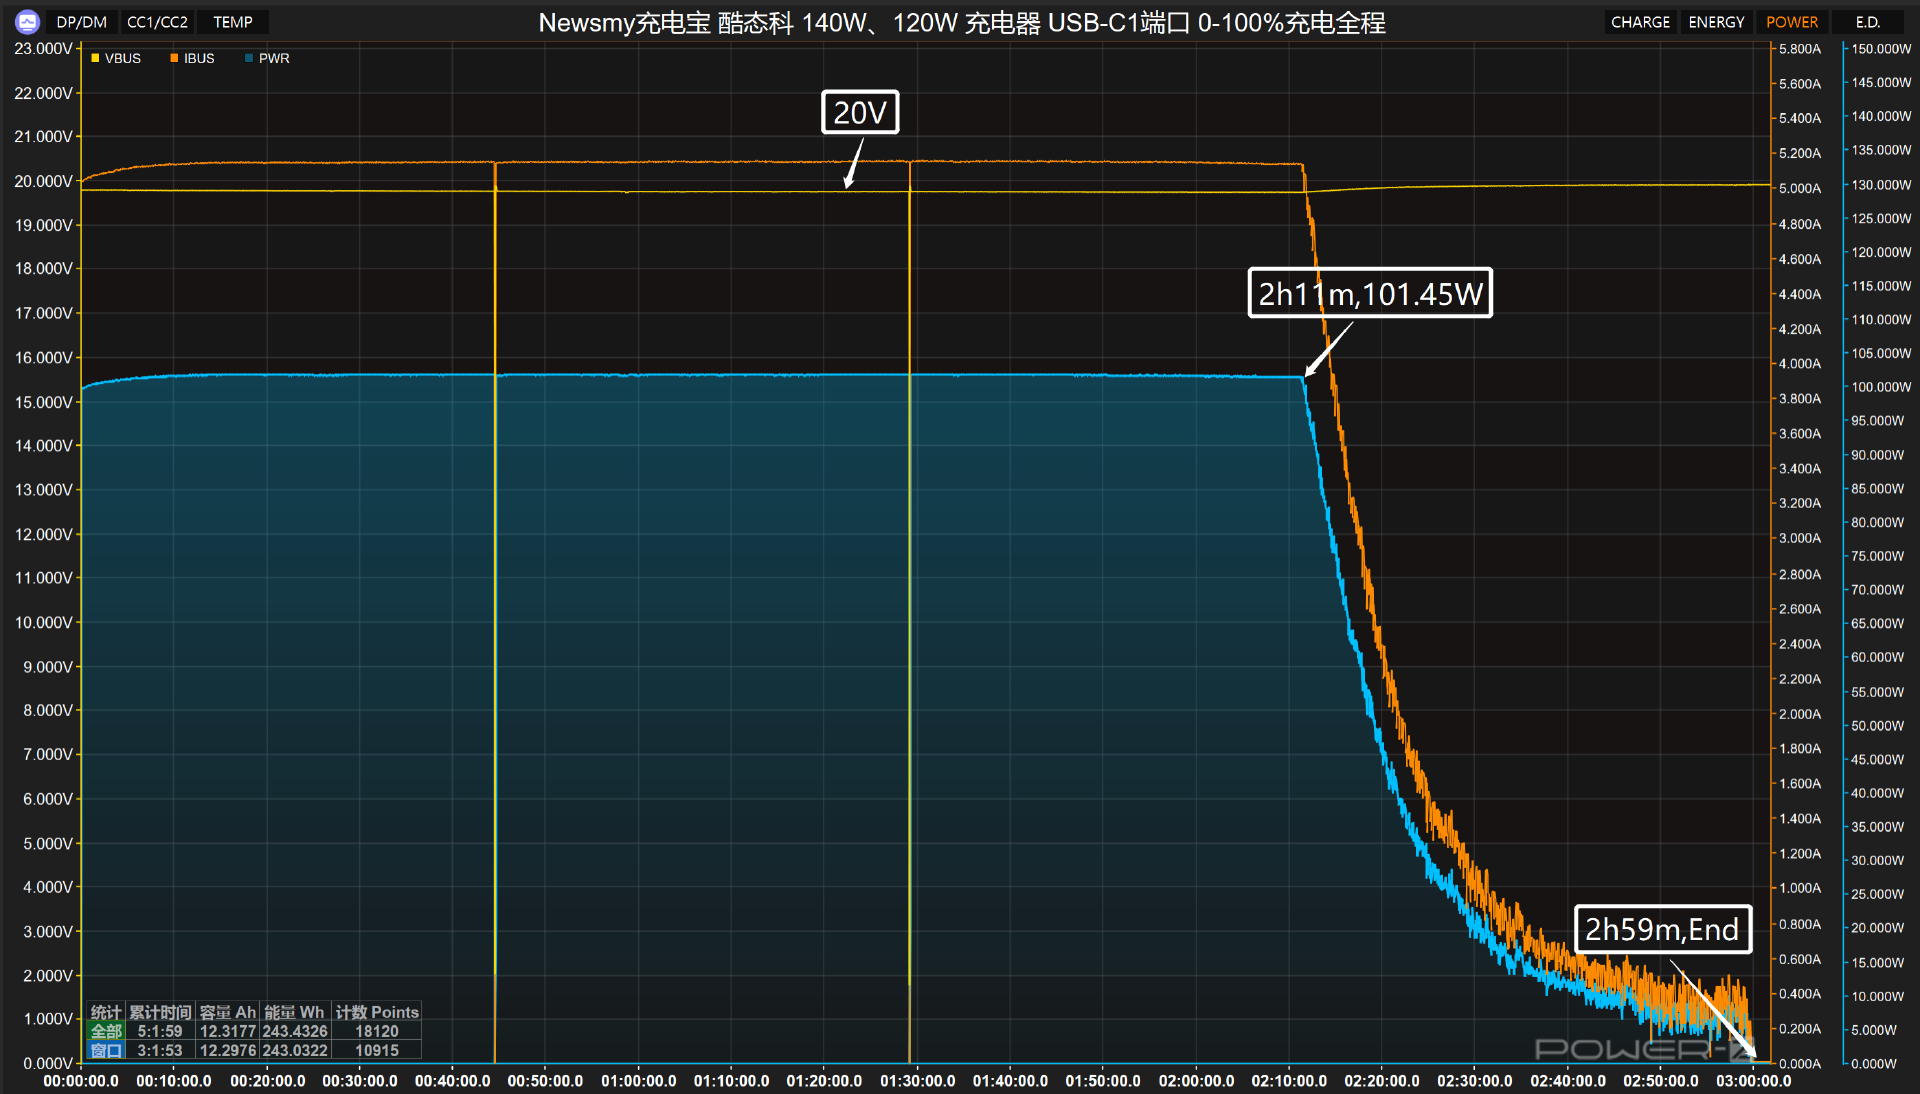Open the TEMP tab
Image resolution: width=1920 pixels, height=1094 pixels.
[x=233, y=22]
